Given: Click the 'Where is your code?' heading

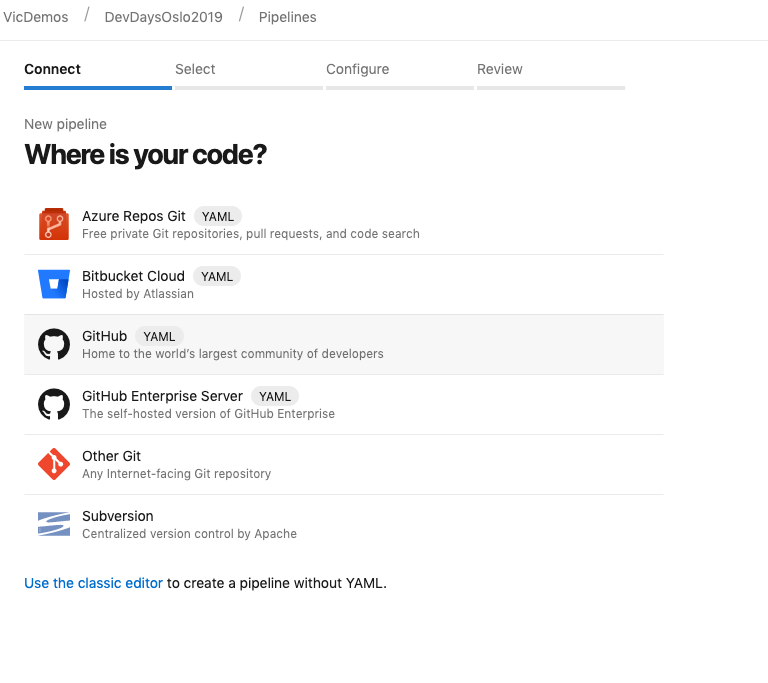Looking at the screenshot, I should (145, 155).
